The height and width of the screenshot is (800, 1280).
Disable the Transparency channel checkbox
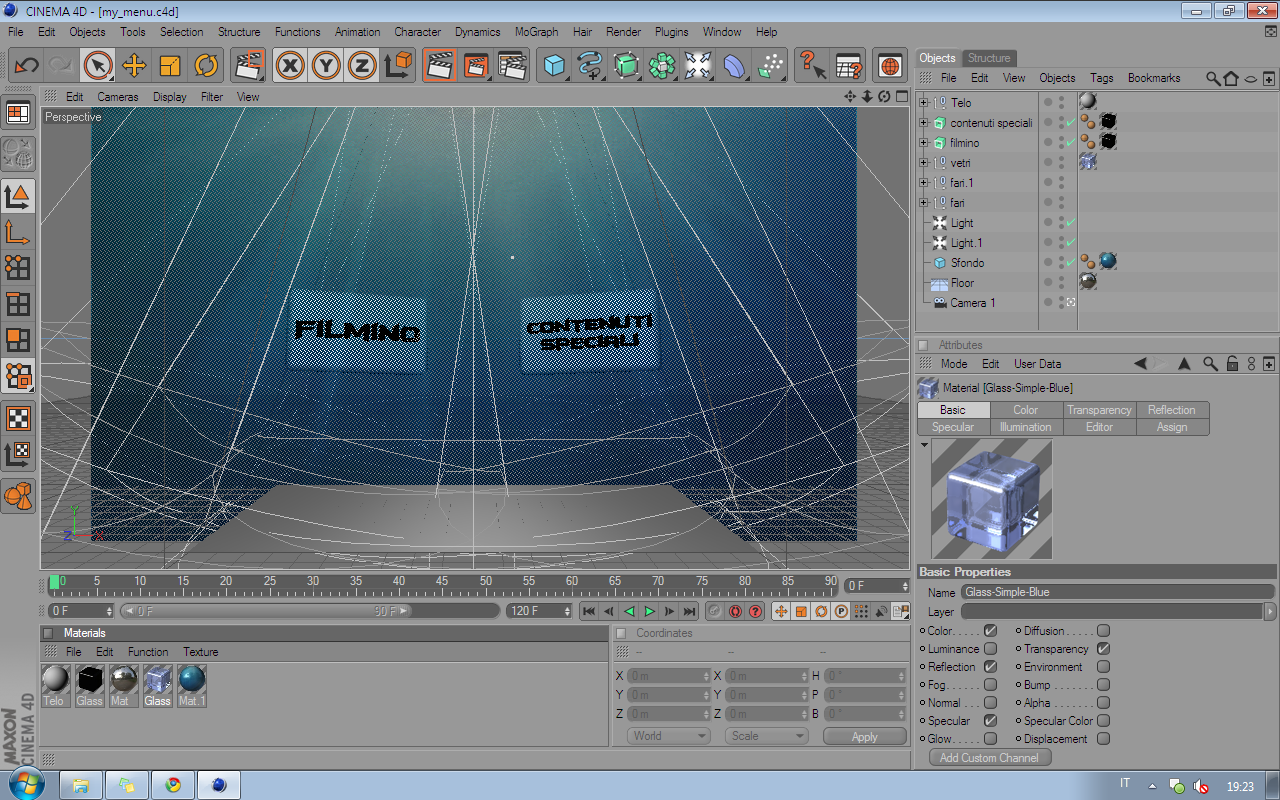(1103, 649)
